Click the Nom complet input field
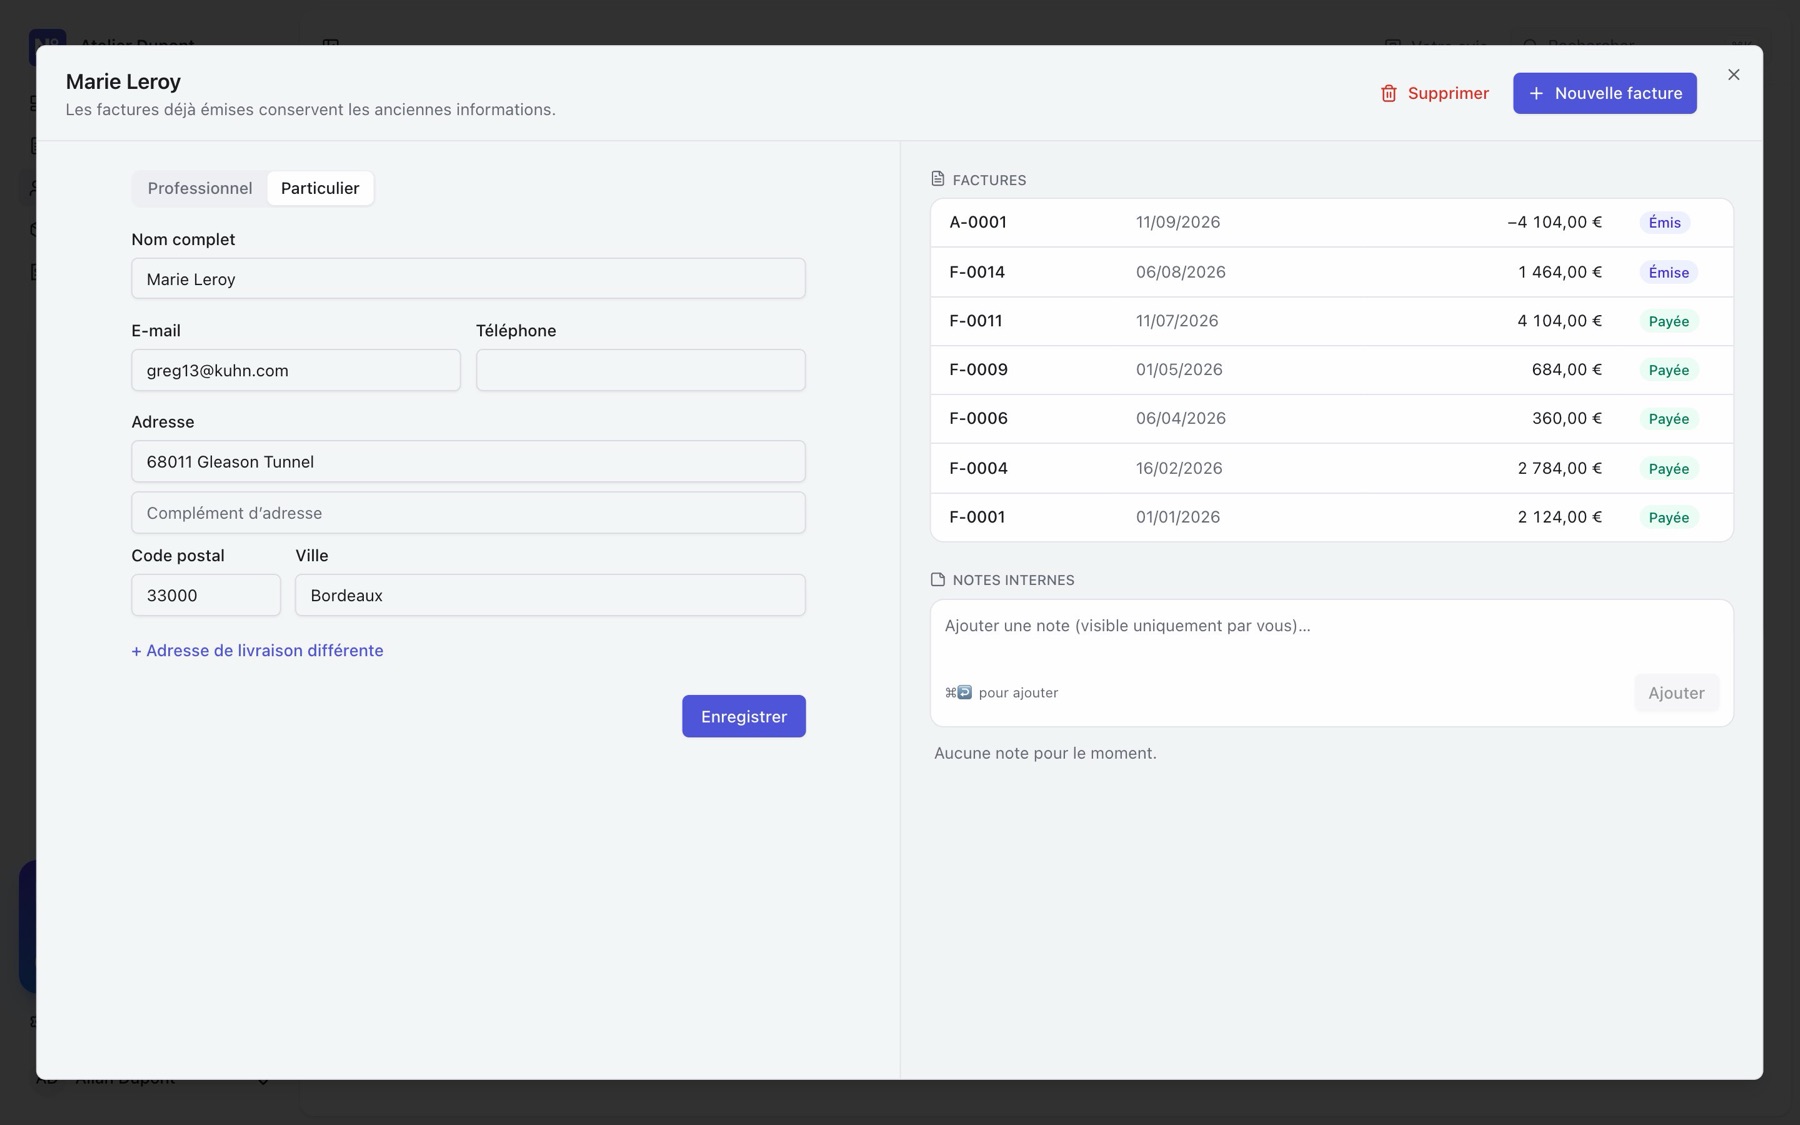Viewport: 1800px width, 1125px height. click(468, 279)
